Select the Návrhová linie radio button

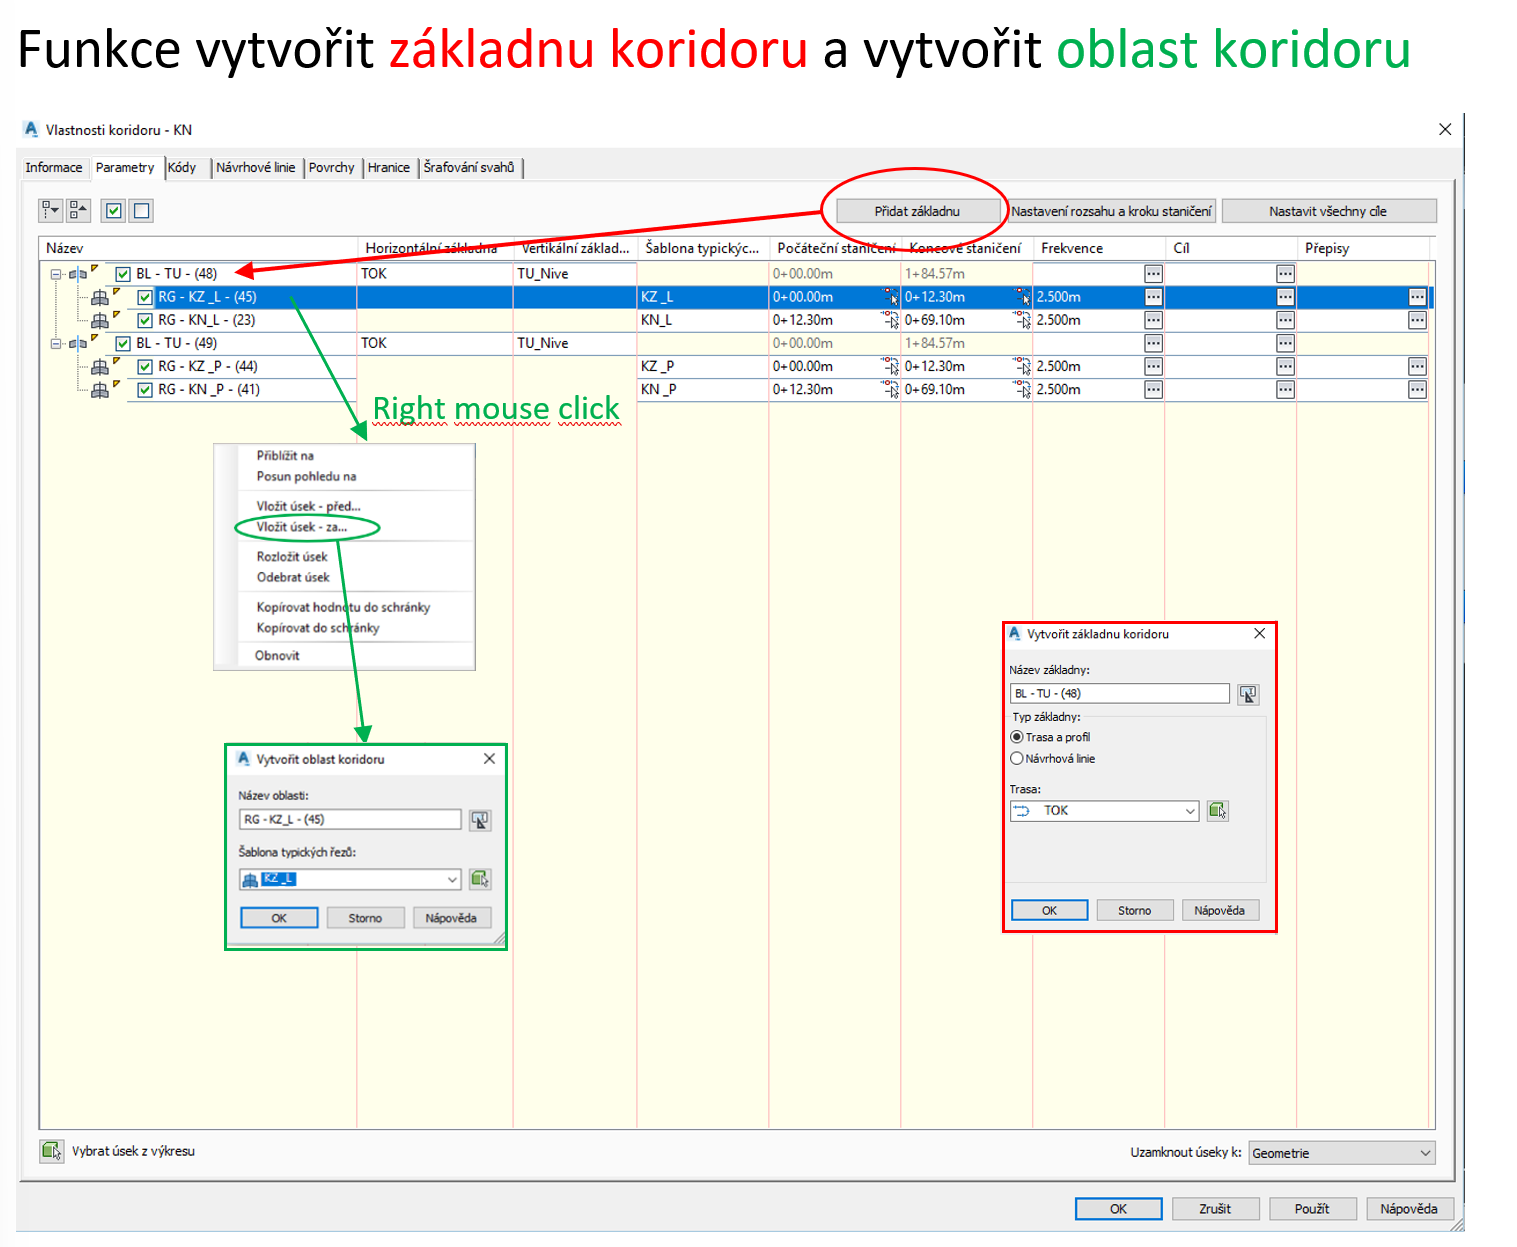pos(1017,759)
